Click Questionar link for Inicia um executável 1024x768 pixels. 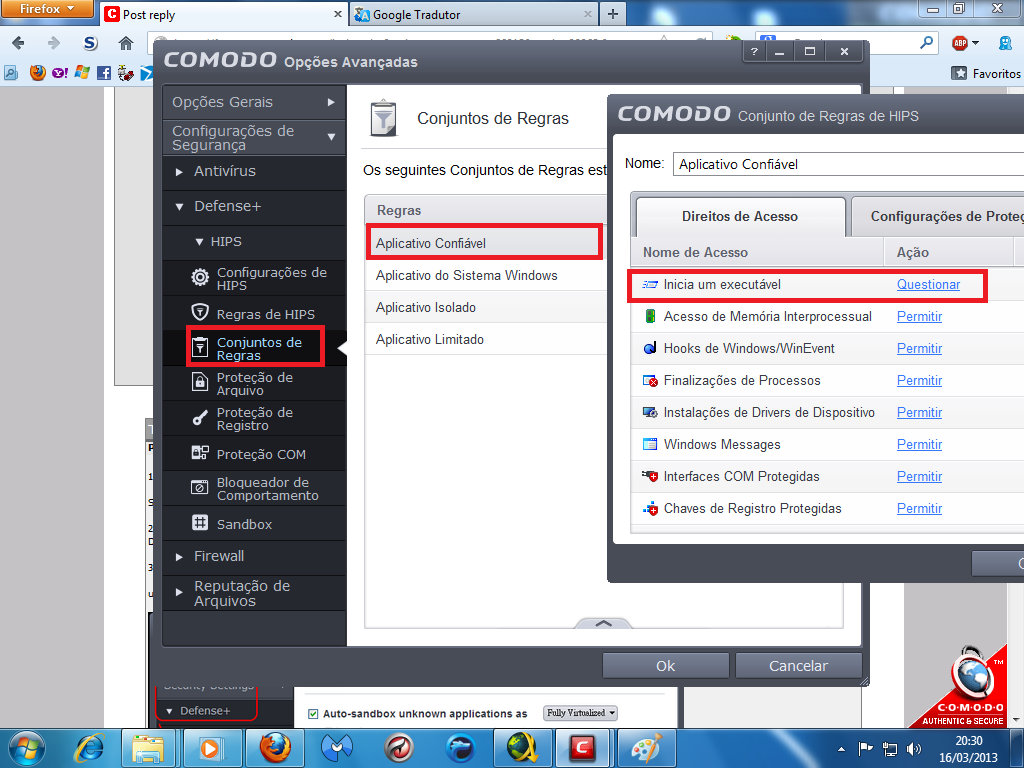pos(928,285)
